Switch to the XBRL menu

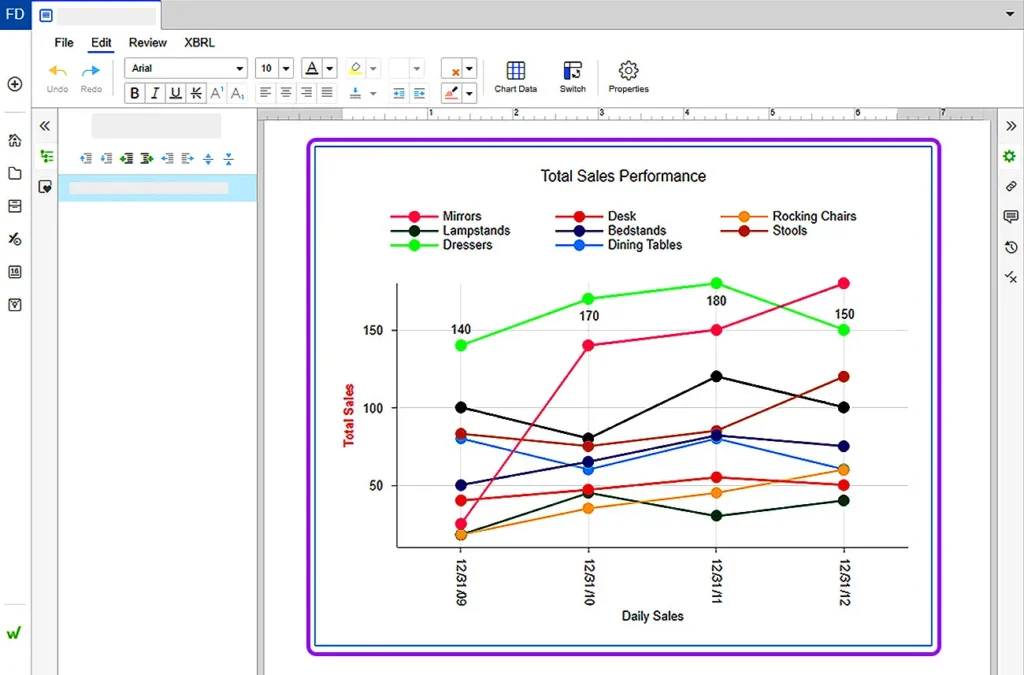point(199,43)
